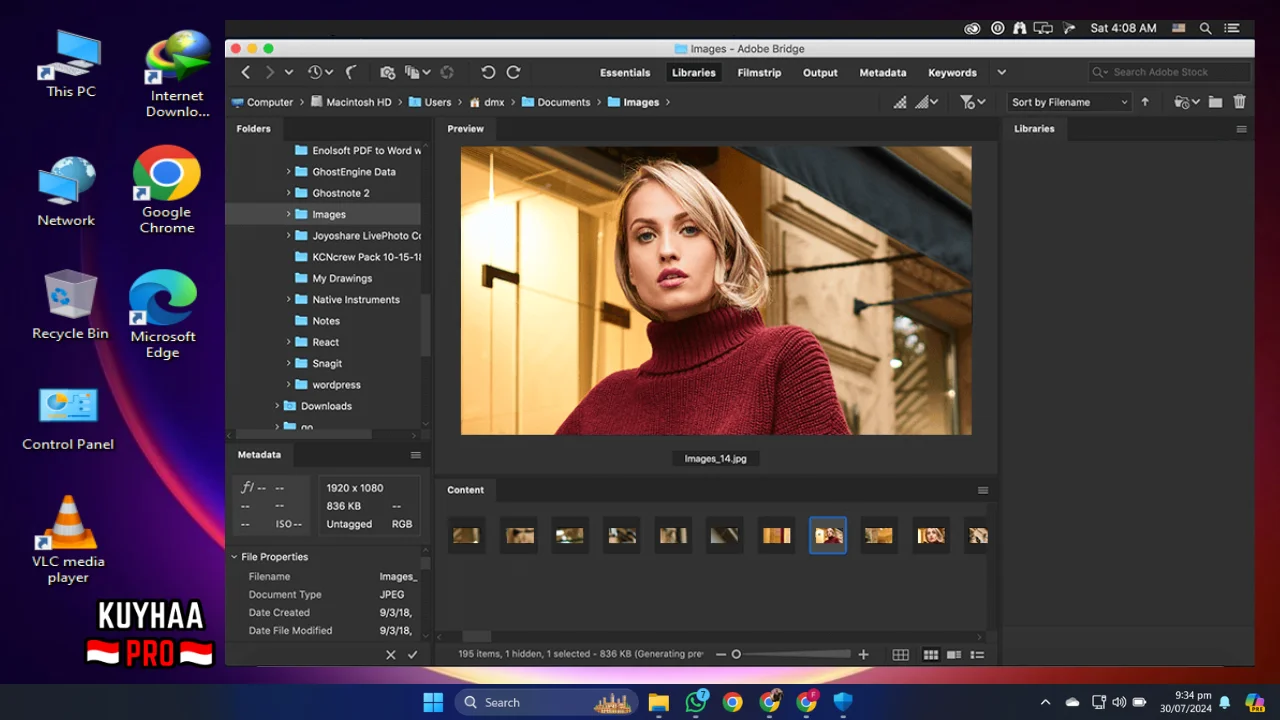The height and width of the screenshot is (720, 1280).
Task: Expand the Downloads folder arrow
Action: (277, 406)
